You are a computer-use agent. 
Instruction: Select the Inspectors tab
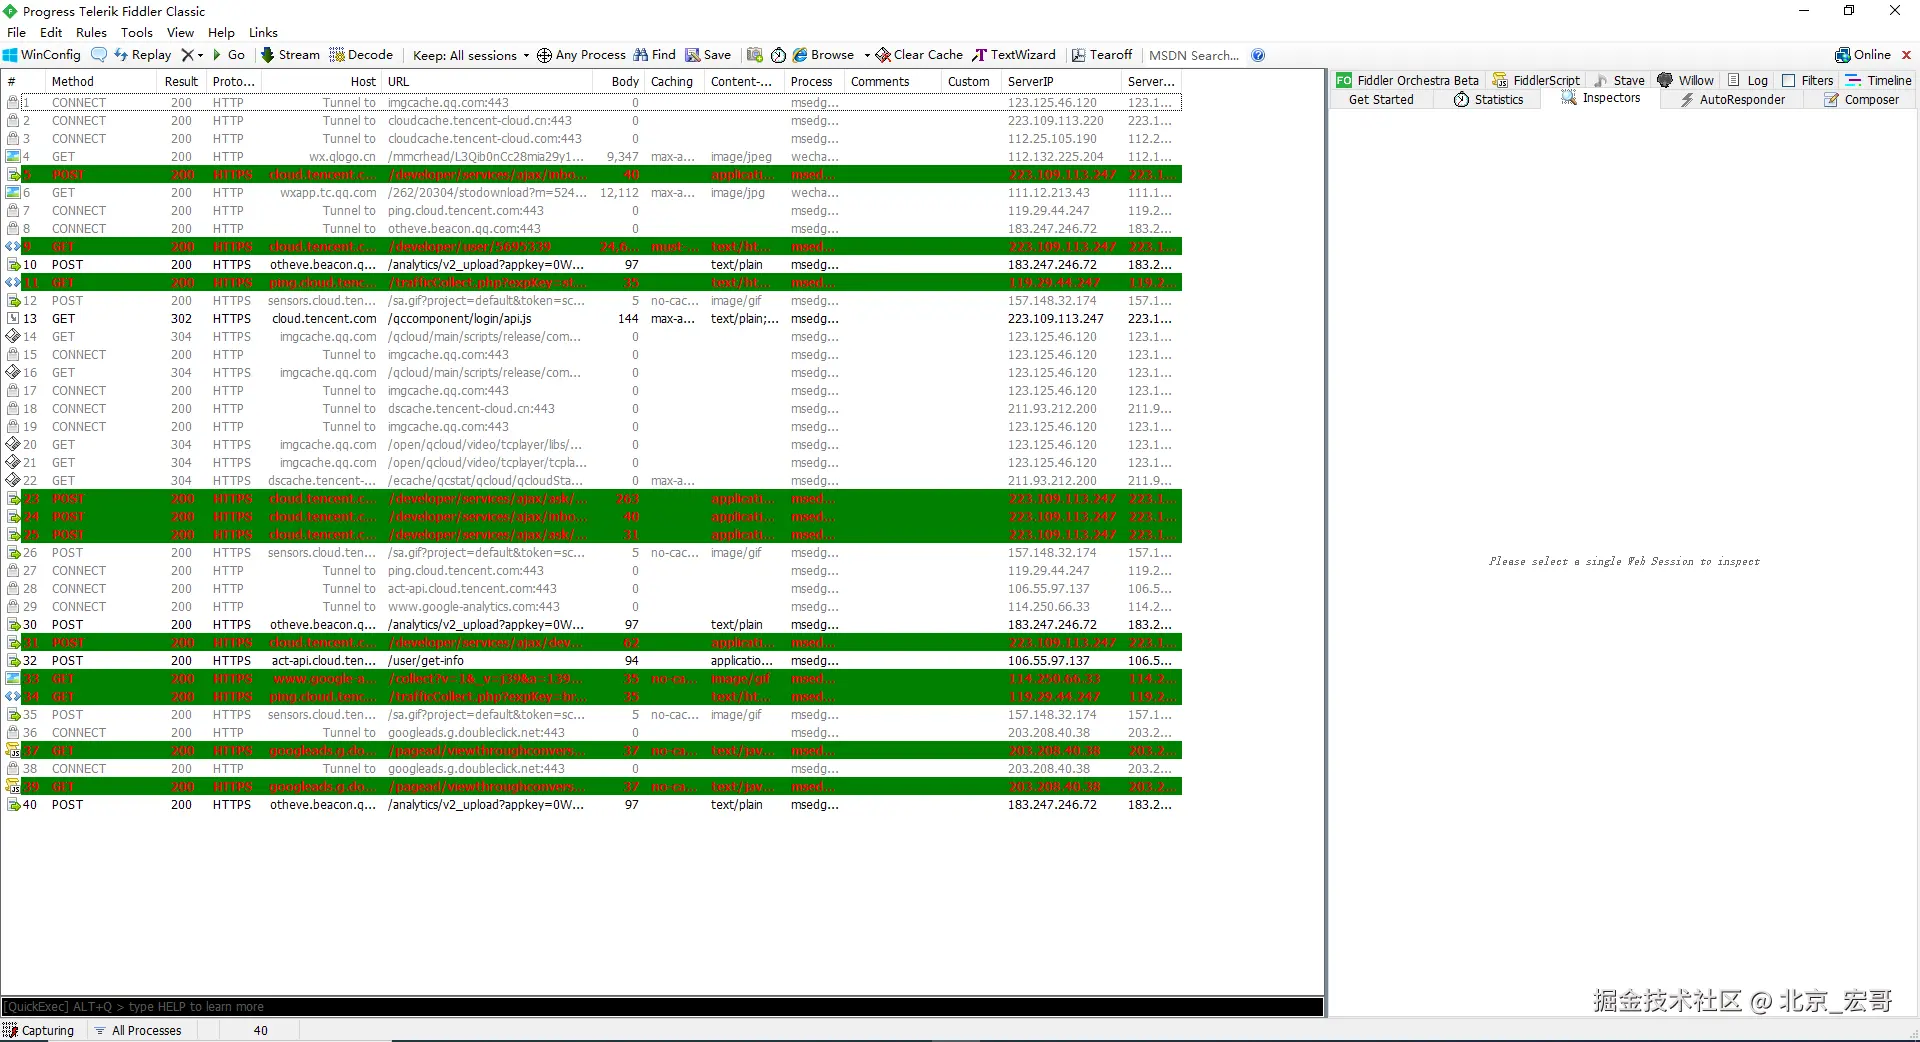(x=1601, y=98)
